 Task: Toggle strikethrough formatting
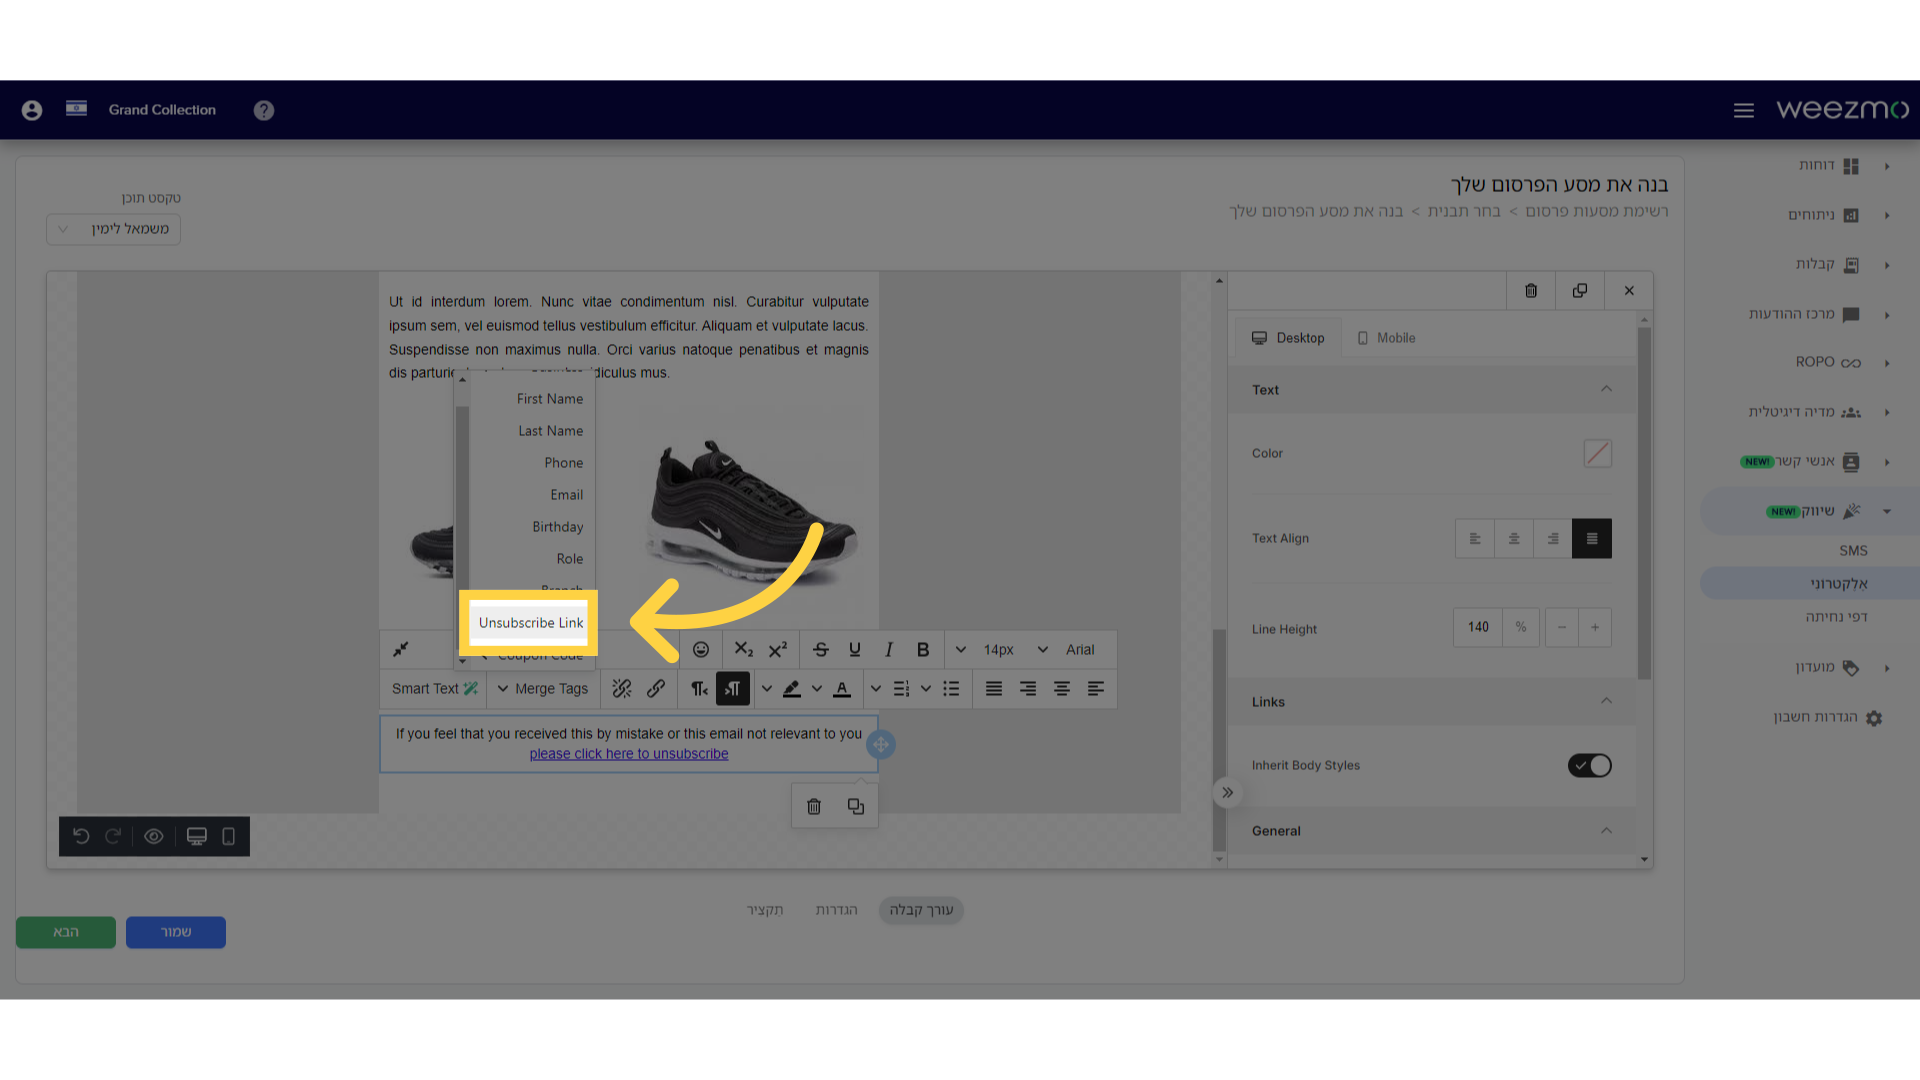[x=821, y=650]
